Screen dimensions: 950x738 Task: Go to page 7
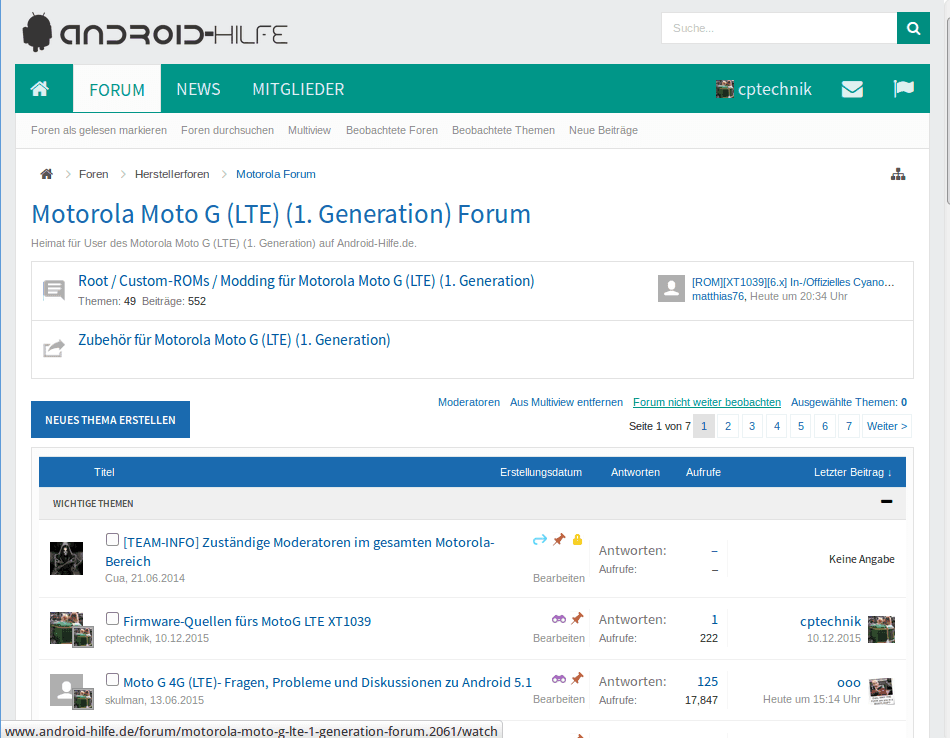click(x=849, y=426)
